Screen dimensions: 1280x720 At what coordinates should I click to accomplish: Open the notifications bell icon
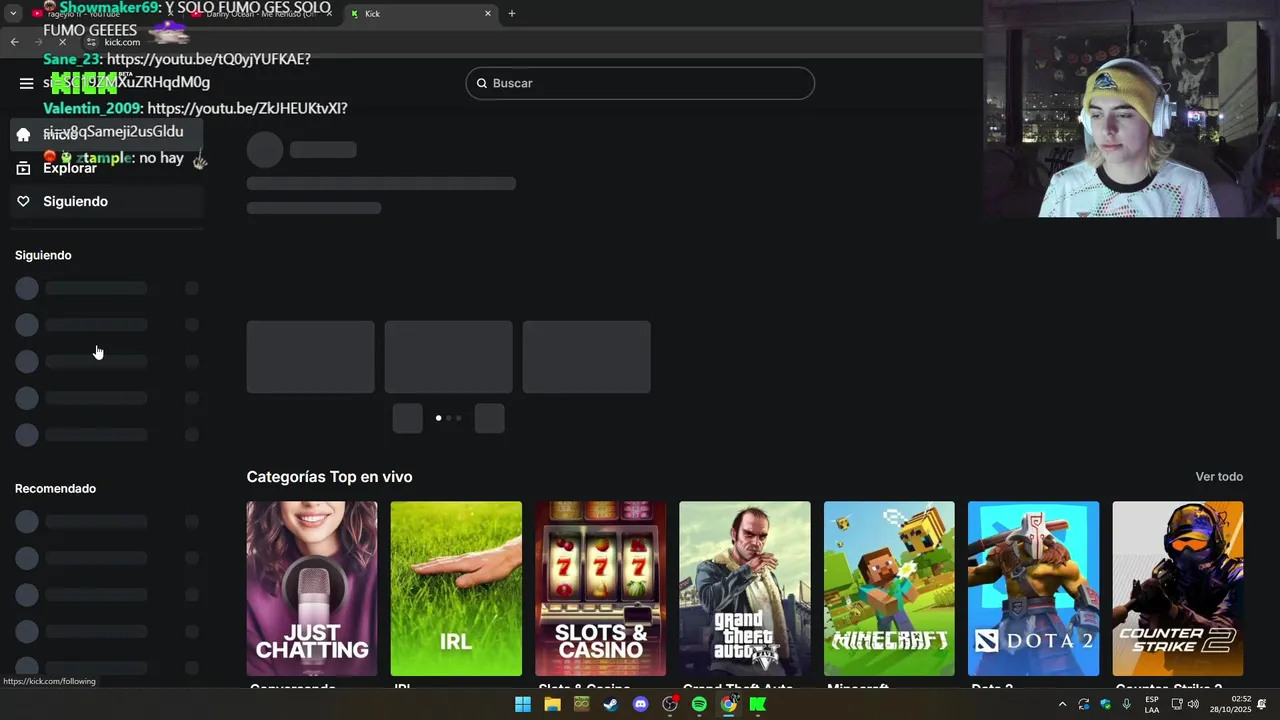(x=1262, y=704)
